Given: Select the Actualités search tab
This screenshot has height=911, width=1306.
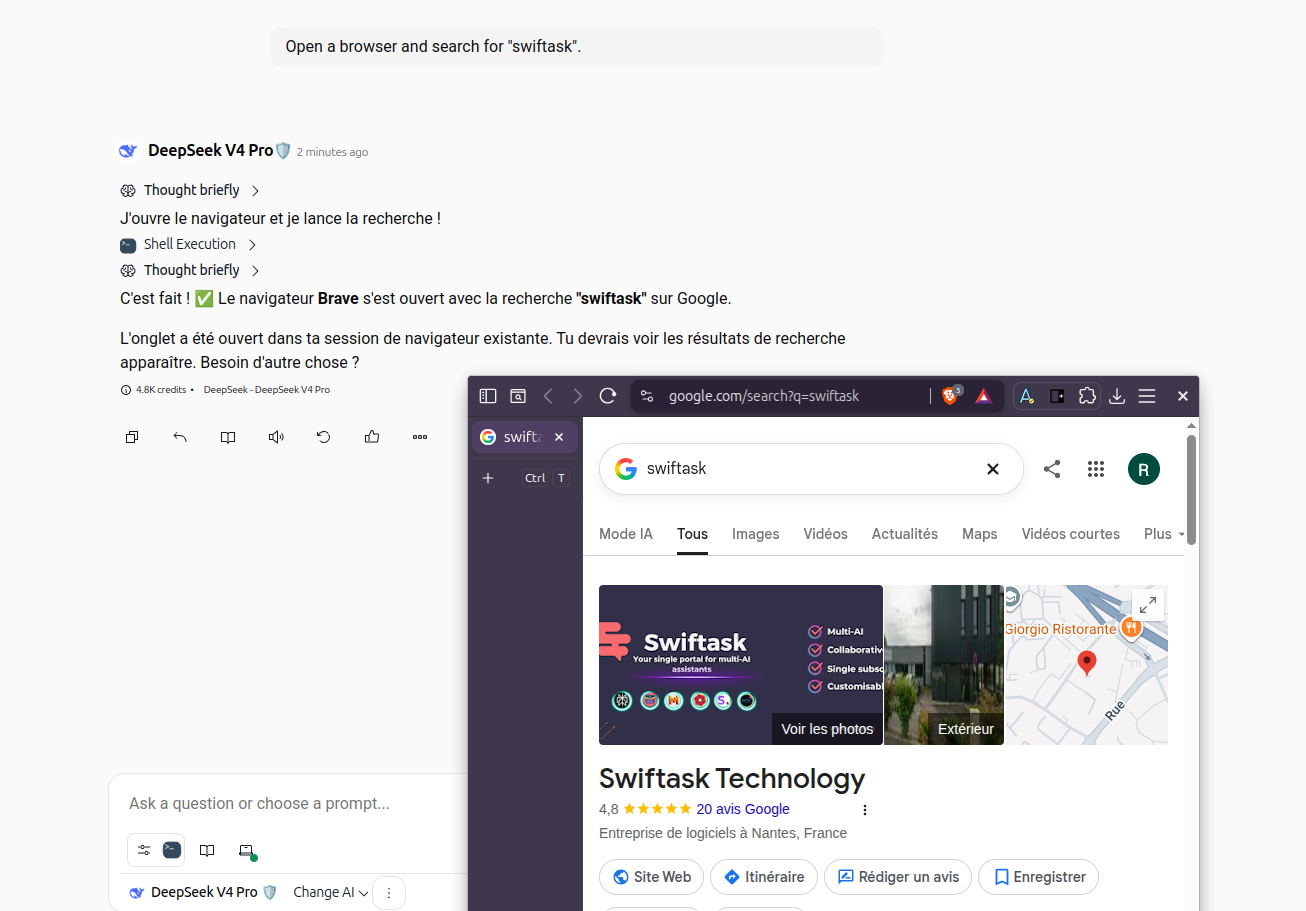Looking at the screenshot, I should (x=905, y=534).
